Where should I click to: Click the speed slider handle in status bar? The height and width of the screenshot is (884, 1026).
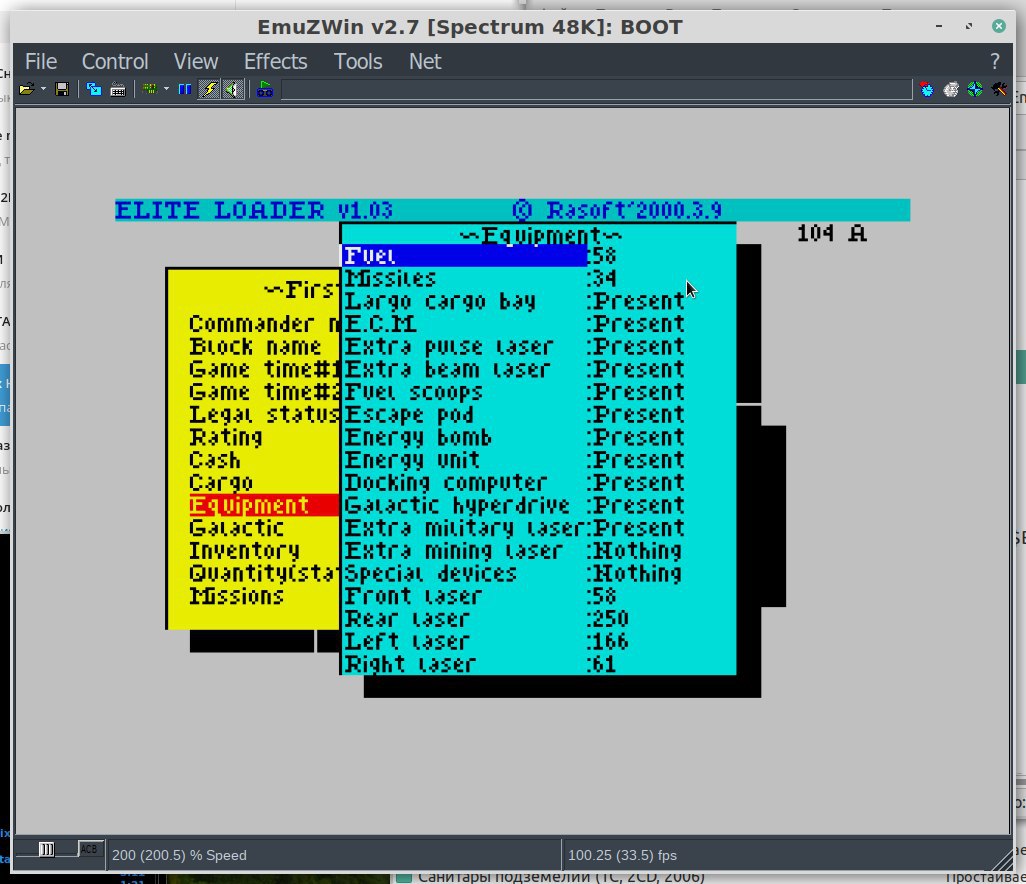coord(46,849)
